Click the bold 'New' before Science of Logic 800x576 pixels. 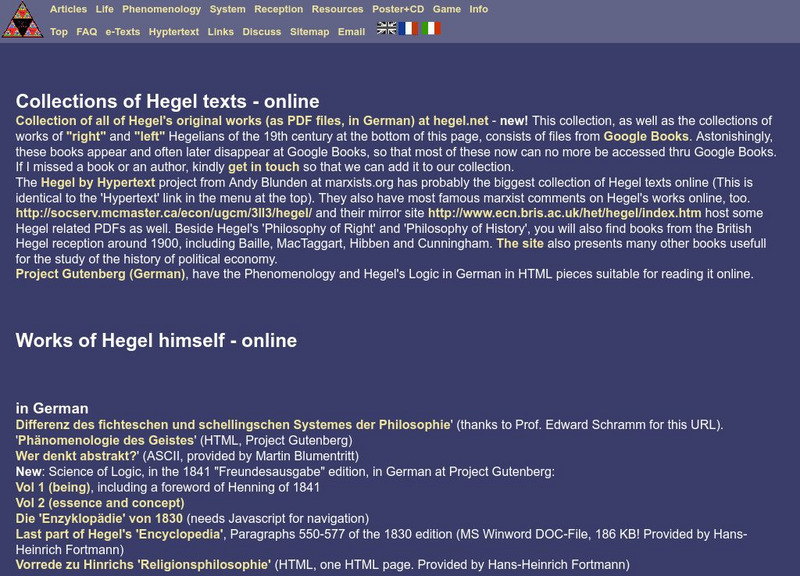click(28, 471)
